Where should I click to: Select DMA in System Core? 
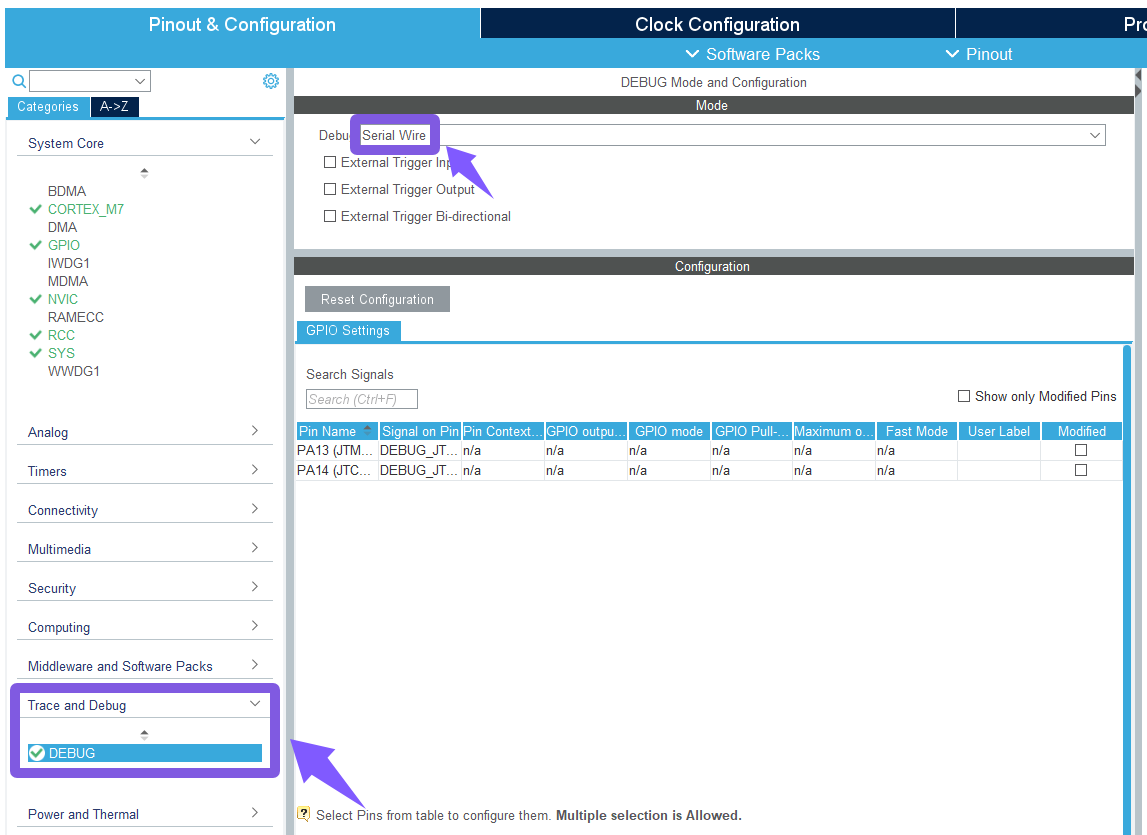click(62, 227)
